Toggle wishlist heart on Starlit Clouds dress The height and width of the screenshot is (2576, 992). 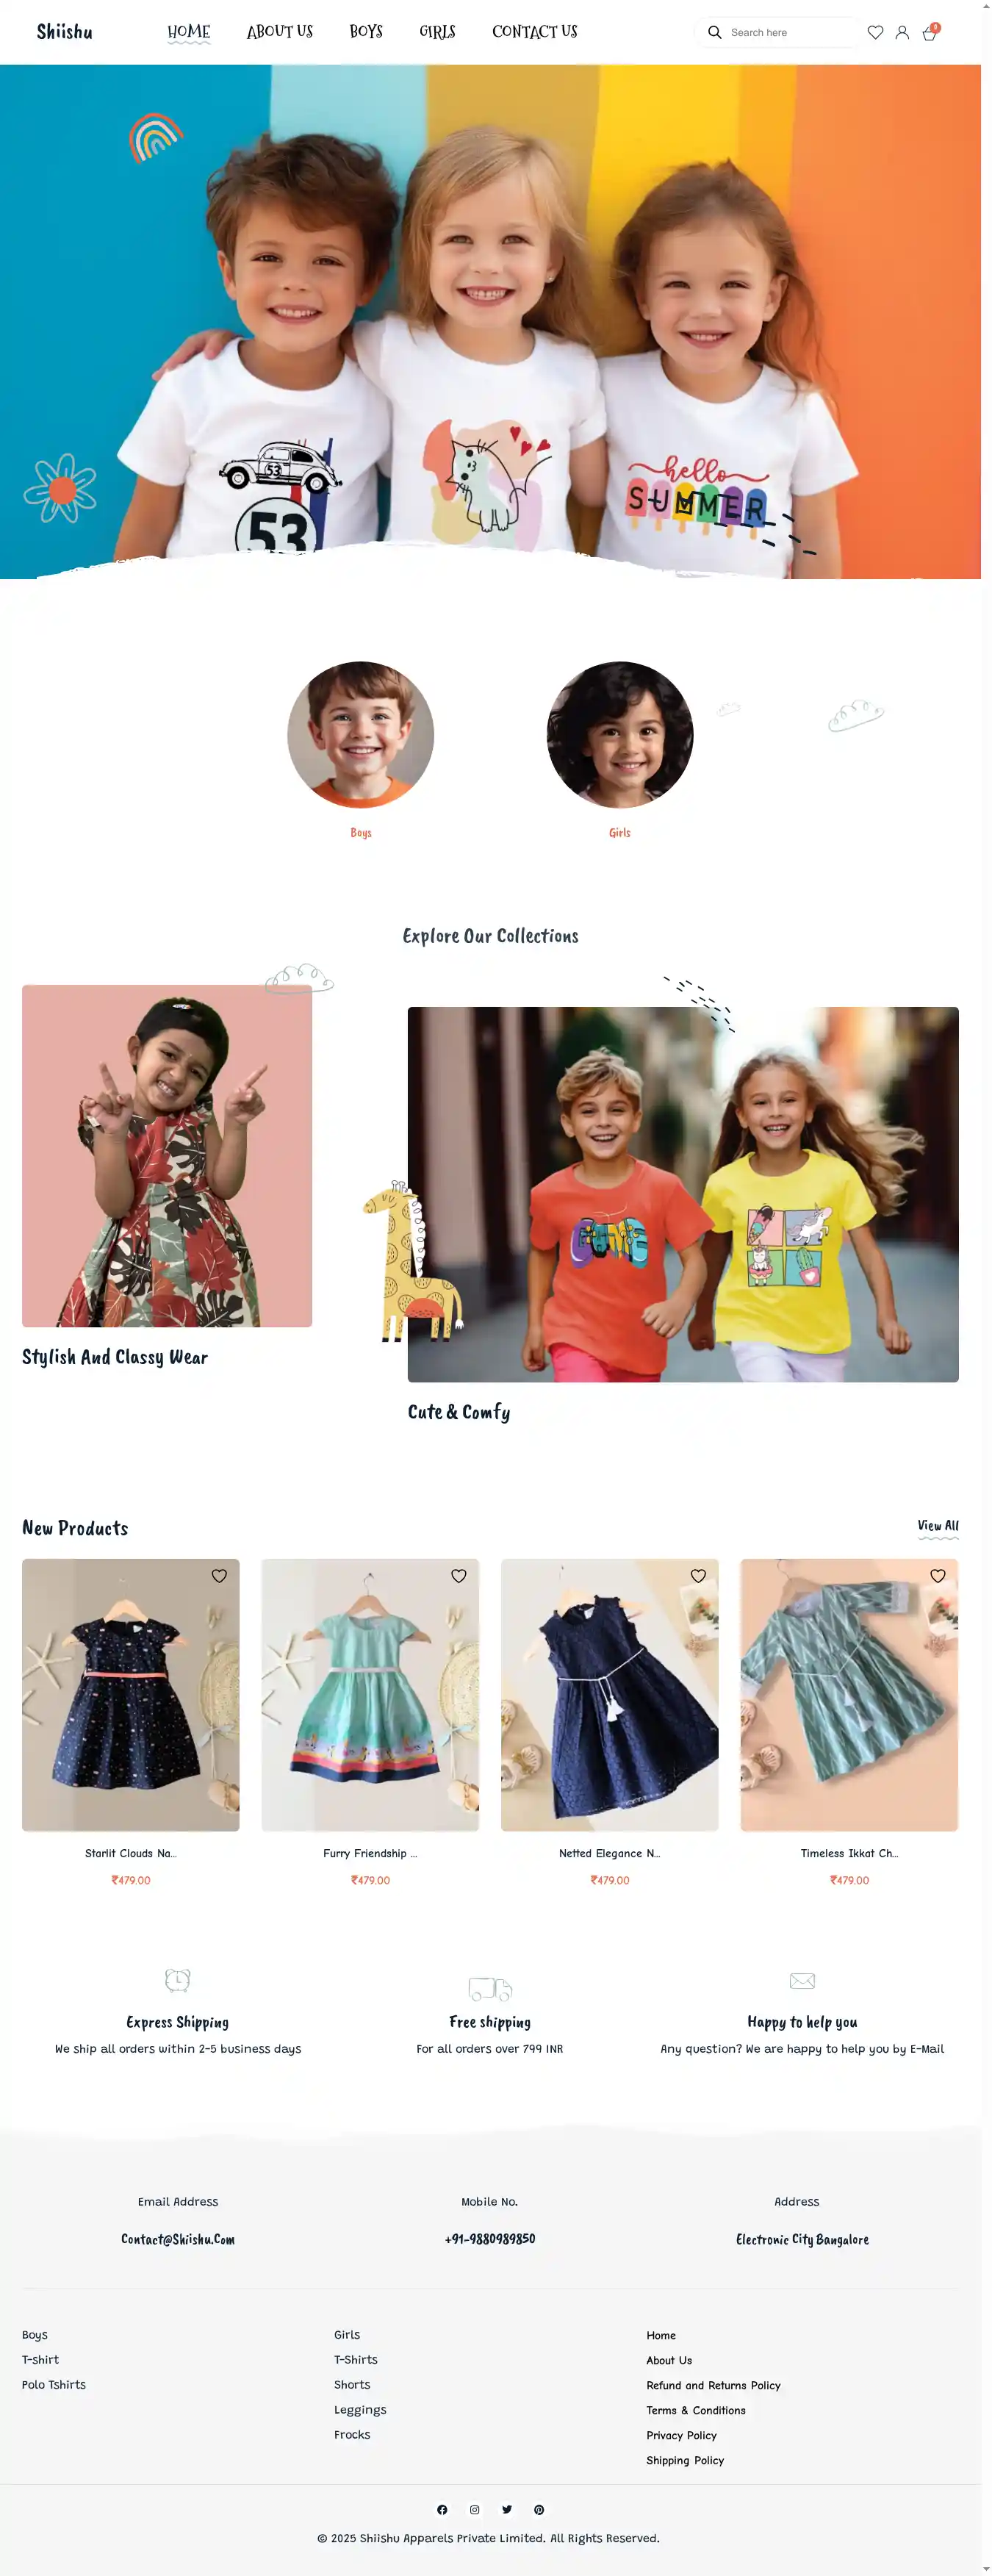click(219, 1576)
